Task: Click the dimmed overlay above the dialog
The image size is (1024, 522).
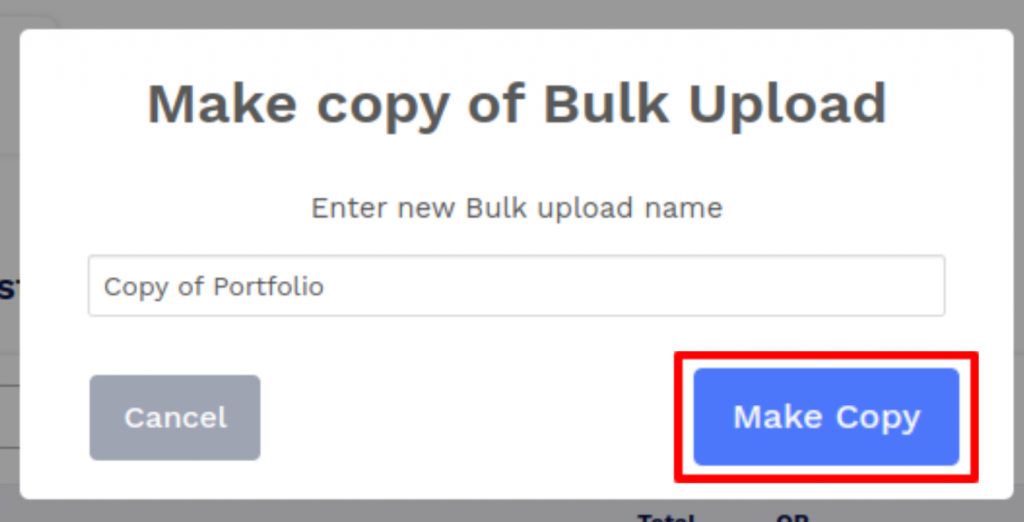Action: click(x=512, y=13)
